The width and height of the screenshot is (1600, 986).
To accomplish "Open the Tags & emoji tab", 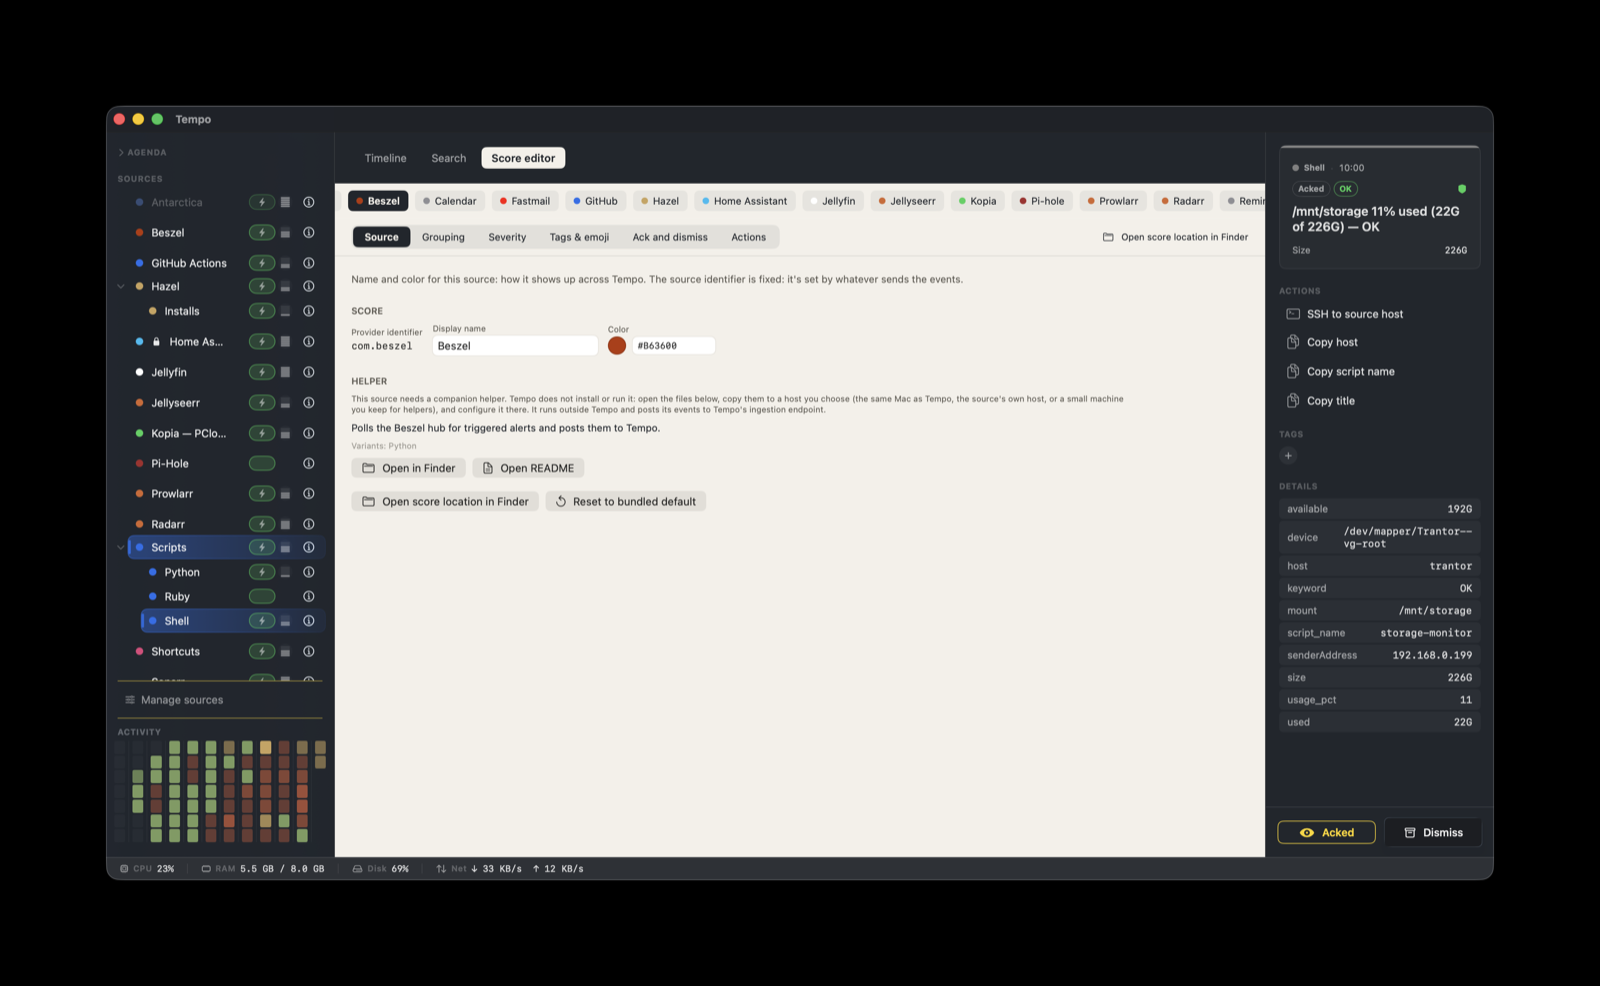I will (x=579, y=237).
